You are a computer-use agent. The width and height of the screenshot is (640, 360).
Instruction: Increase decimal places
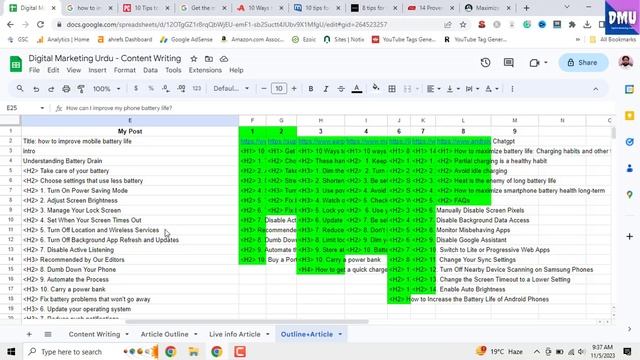tap(182, 89)
